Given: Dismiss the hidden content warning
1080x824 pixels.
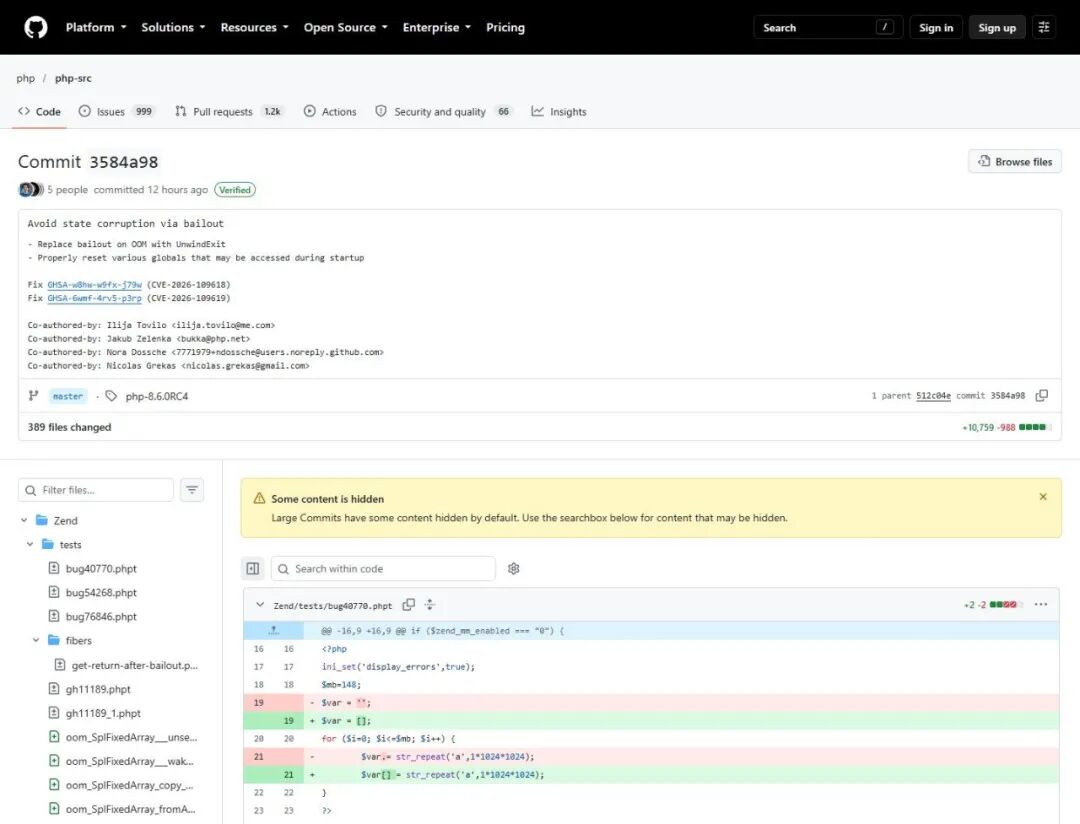Looking at the screenshot, I should click(1043, 497).
